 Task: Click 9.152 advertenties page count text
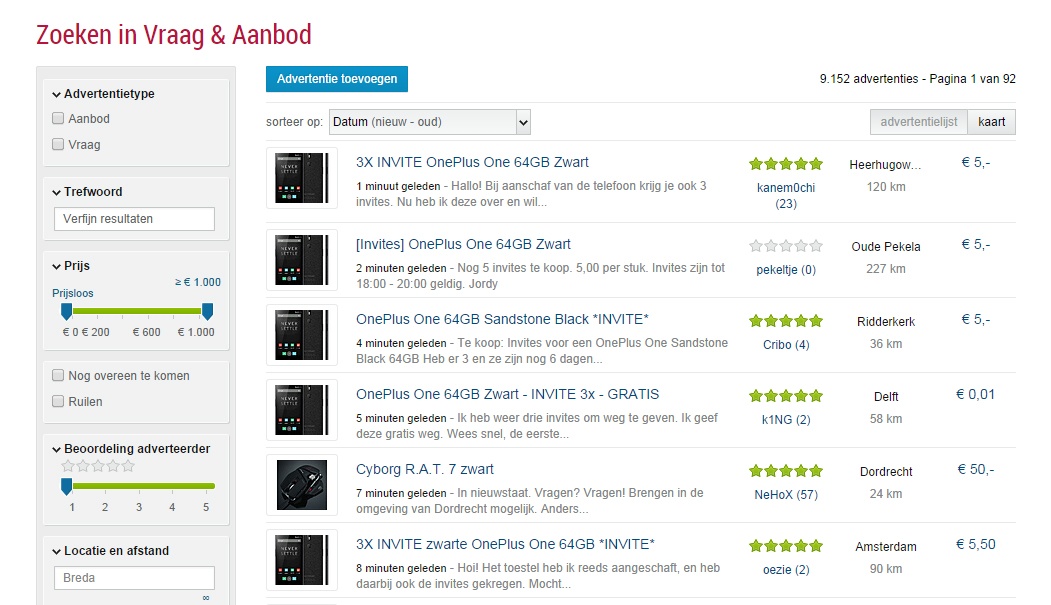(918, 79)
